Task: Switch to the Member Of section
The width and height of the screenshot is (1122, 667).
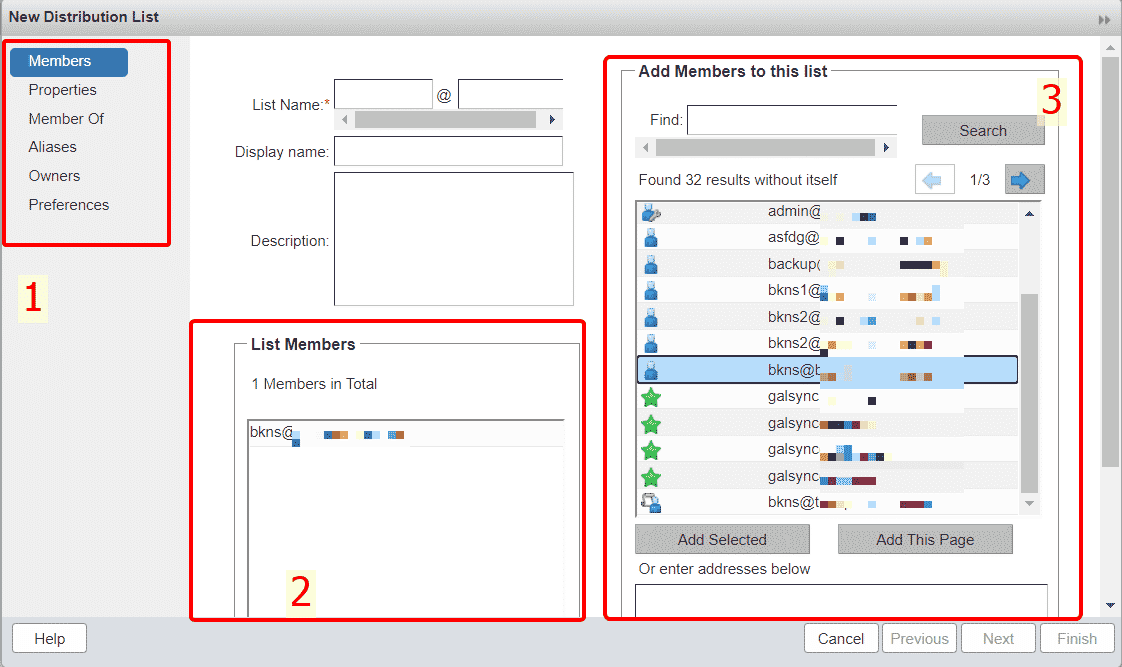Action: pos(66,119)
